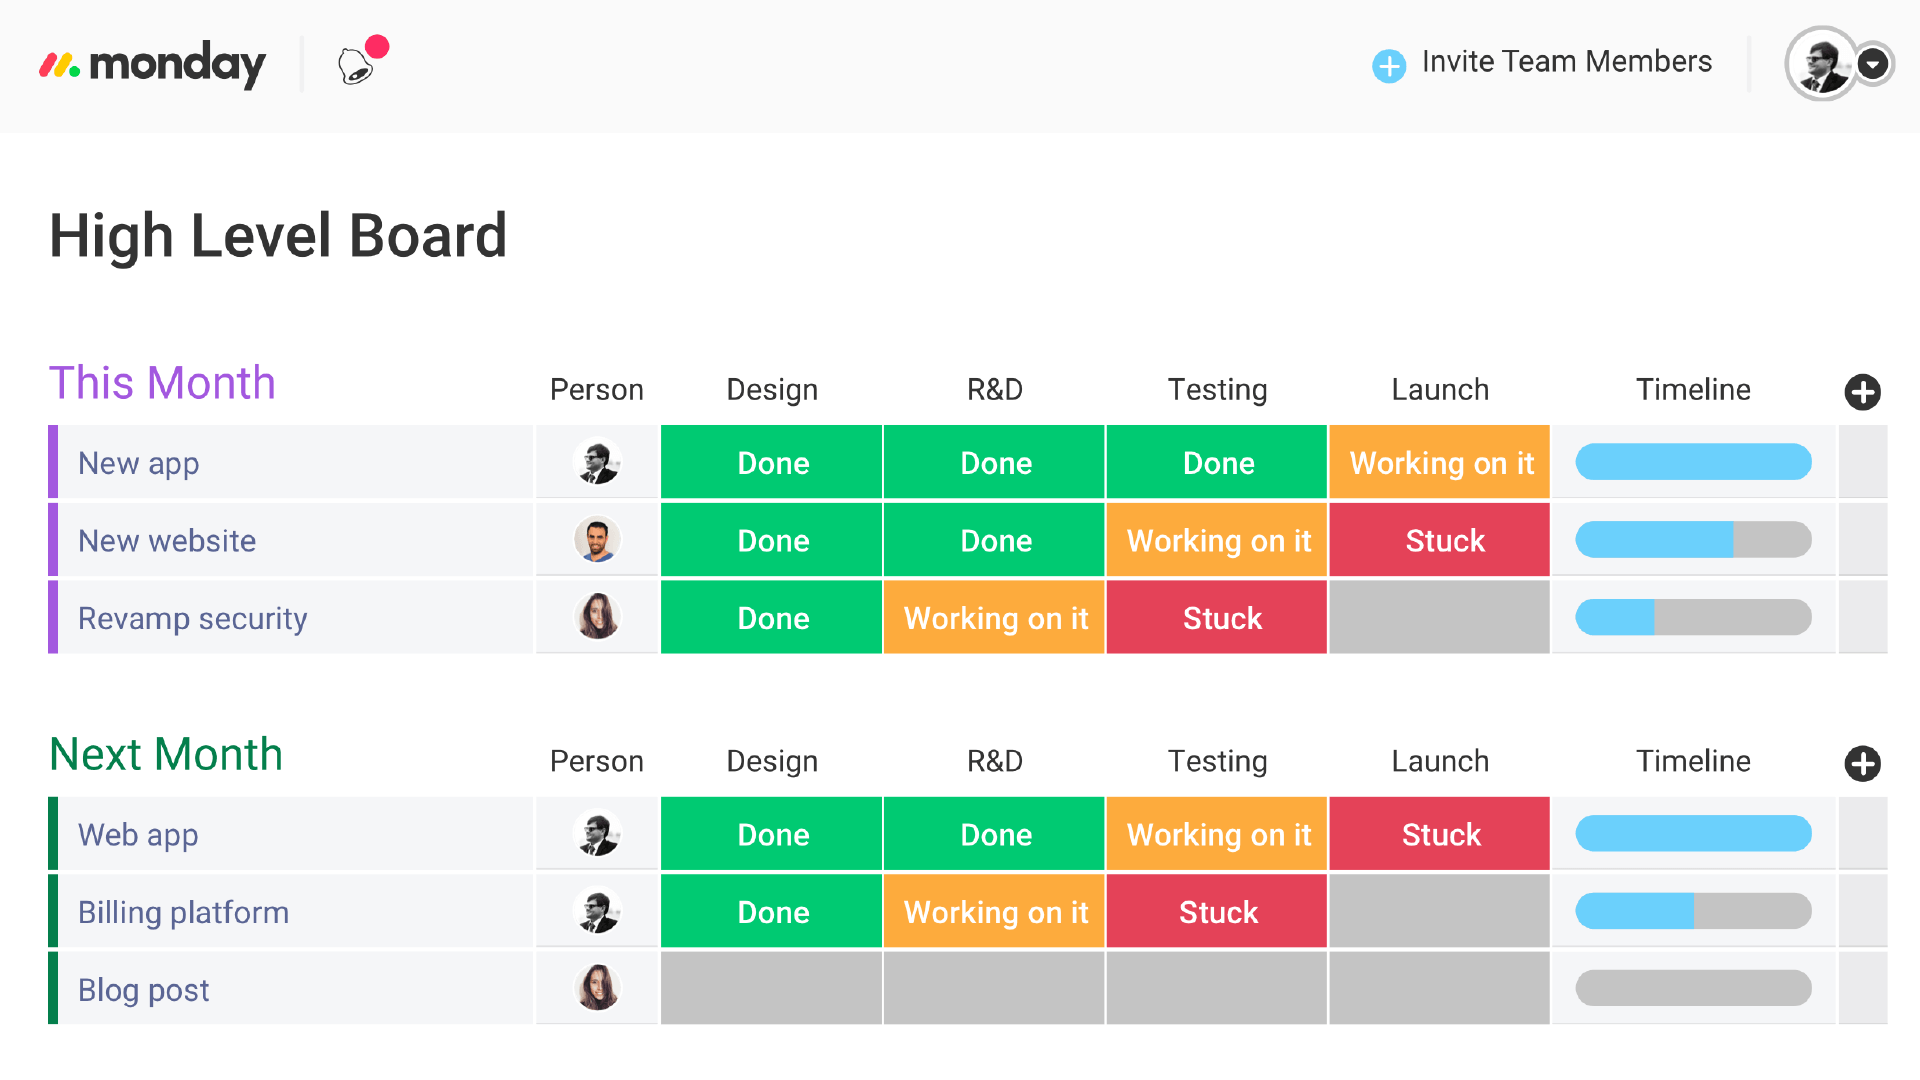Image resolution: width=1920 pixels, height=1080 pixels.
Task: Click the New website assignee avatar
Action: click(597, 540)
